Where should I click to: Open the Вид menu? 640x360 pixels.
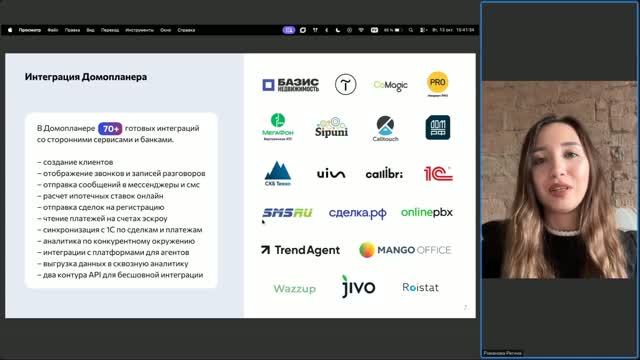(x=91, y=30)
